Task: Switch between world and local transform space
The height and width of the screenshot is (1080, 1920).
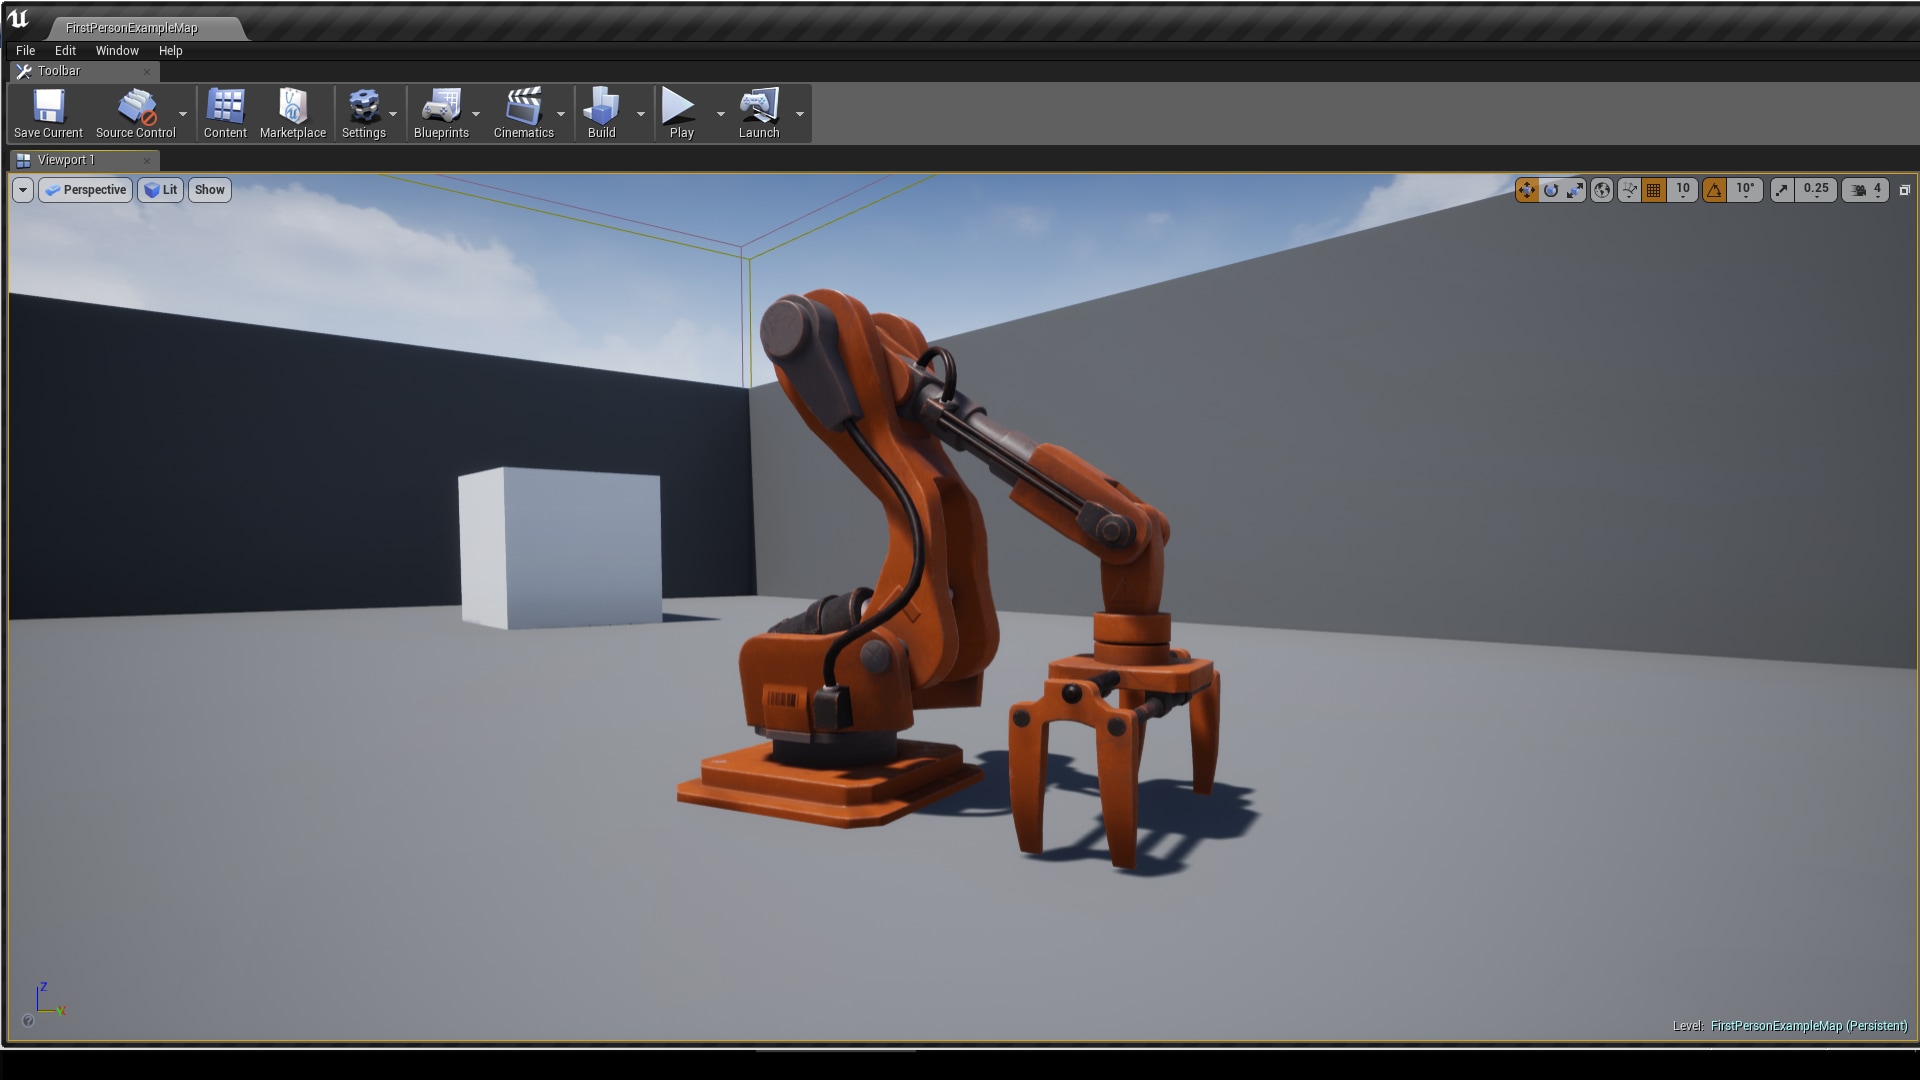Action: (1602, 190)
